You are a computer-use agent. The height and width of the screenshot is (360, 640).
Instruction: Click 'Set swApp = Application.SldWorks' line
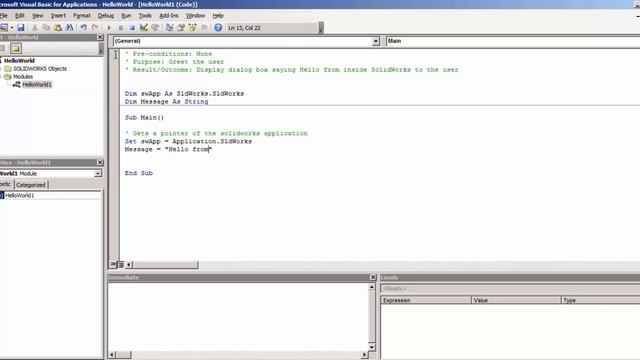point(188,141)
